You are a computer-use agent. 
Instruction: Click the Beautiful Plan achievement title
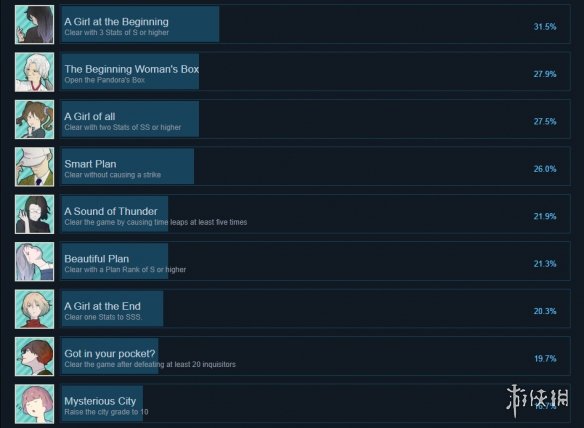click(96, 259)
